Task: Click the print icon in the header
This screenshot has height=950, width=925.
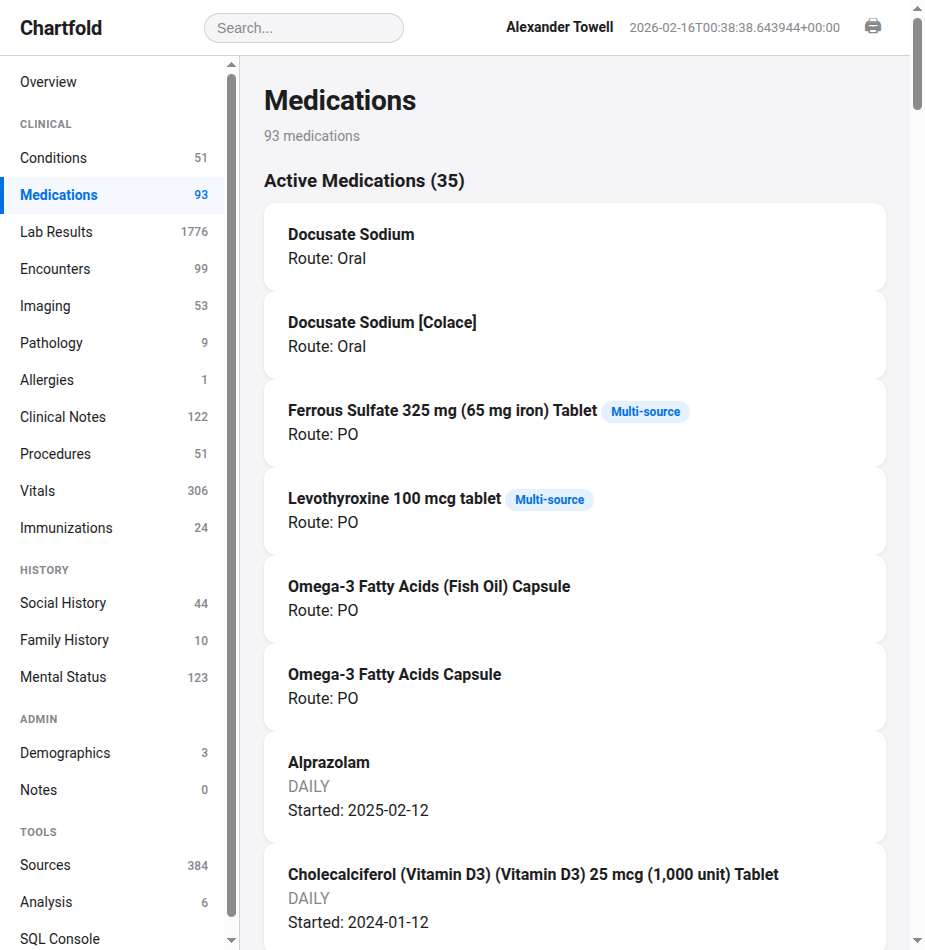Action: [872, 27]
